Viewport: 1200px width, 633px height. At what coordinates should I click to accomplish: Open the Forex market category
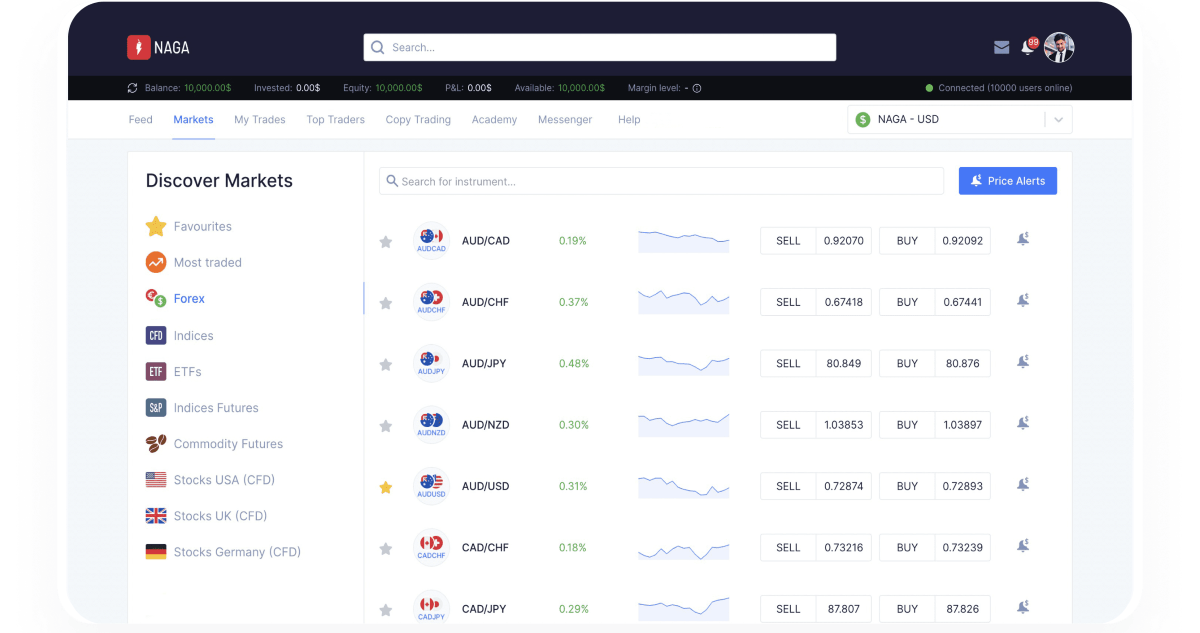click(x=190, y=298)
